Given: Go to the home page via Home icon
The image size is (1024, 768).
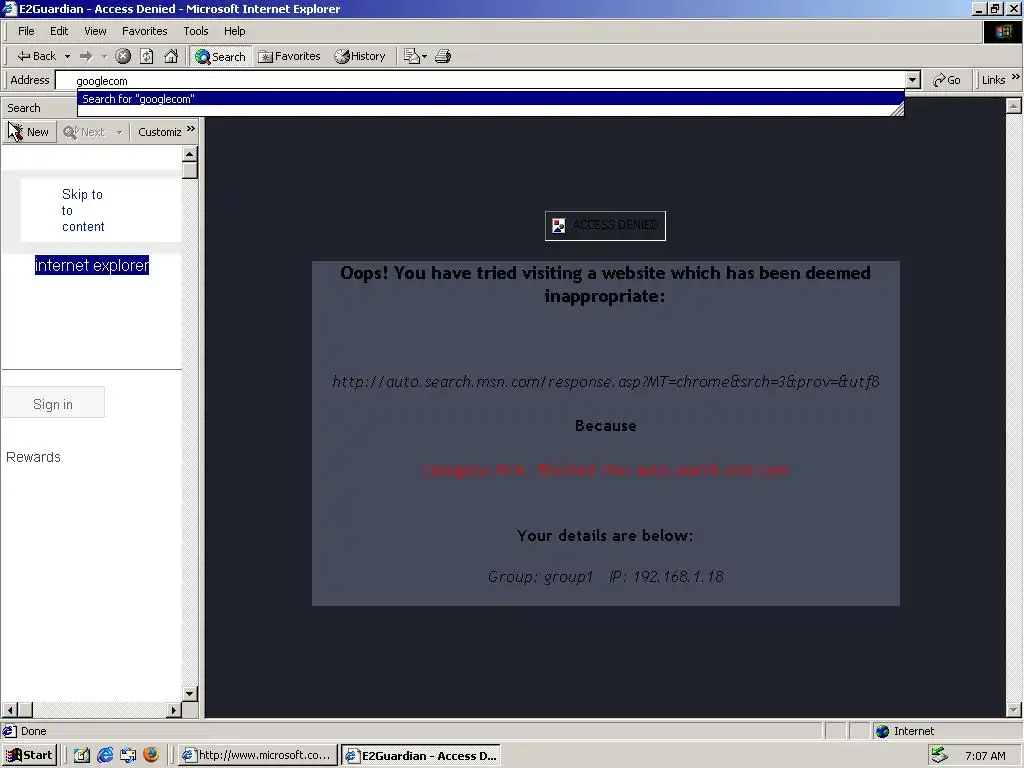Looking at the screenshot, I should [x=171, y=56].
